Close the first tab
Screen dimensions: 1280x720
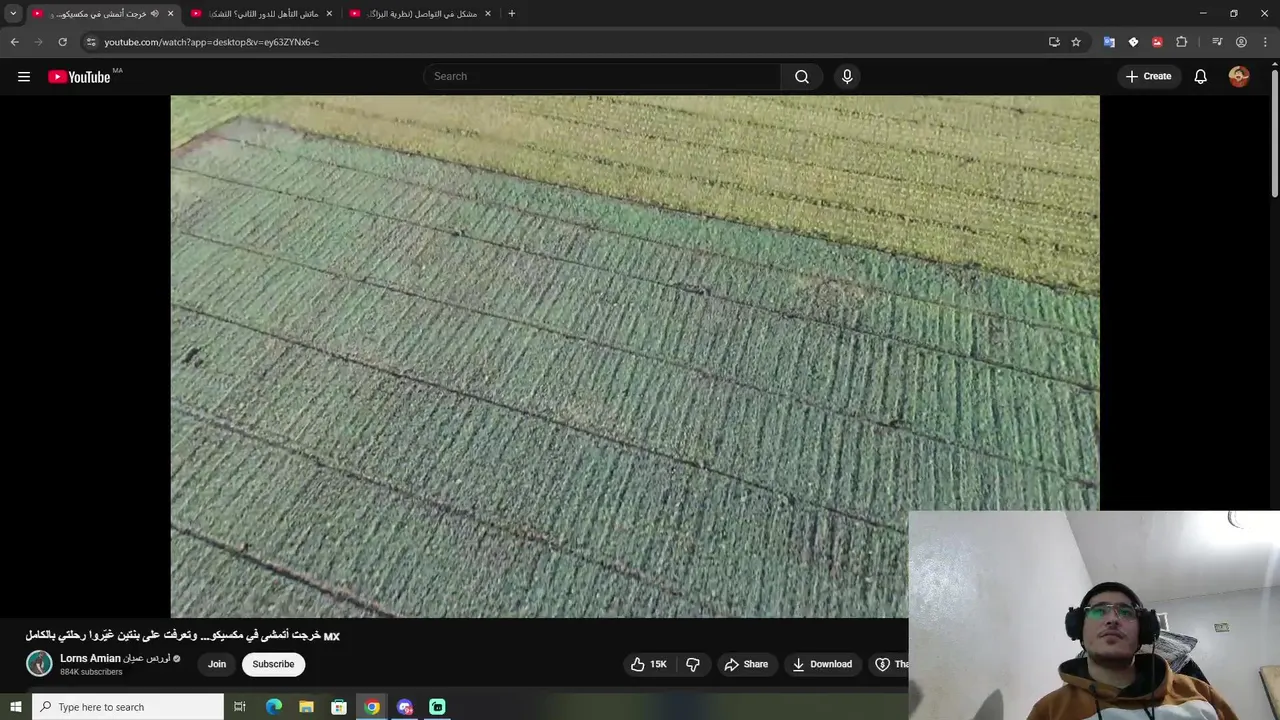tap(170, 14)
